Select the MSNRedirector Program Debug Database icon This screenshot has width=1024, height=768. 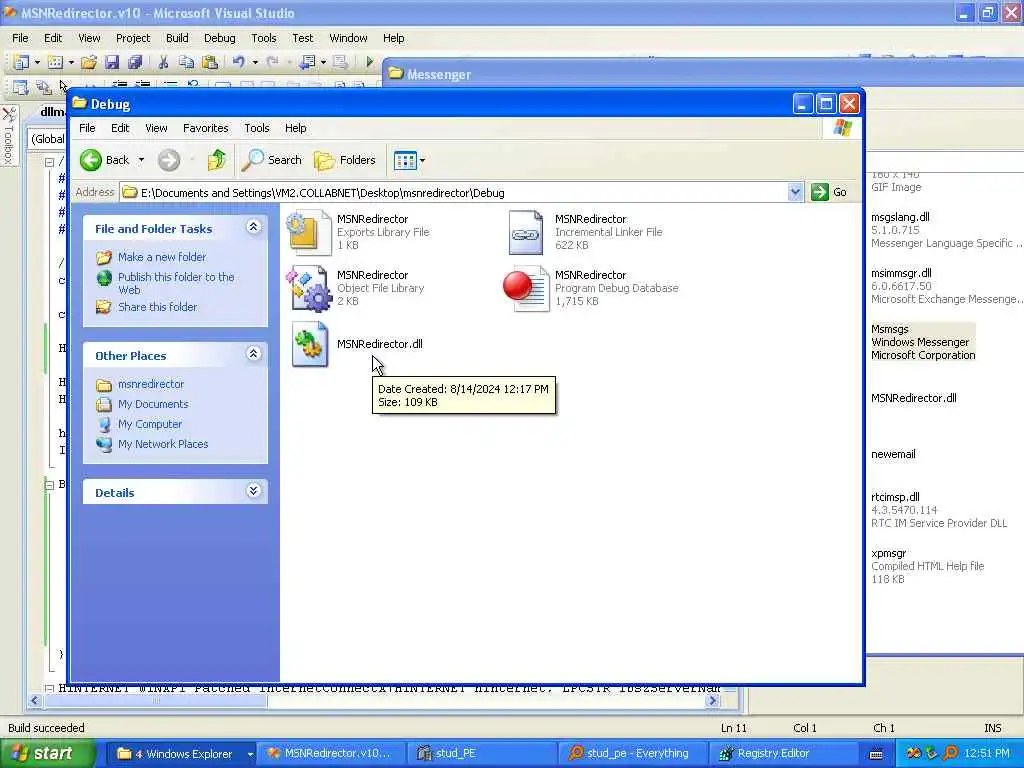click(x=526, y=288)
